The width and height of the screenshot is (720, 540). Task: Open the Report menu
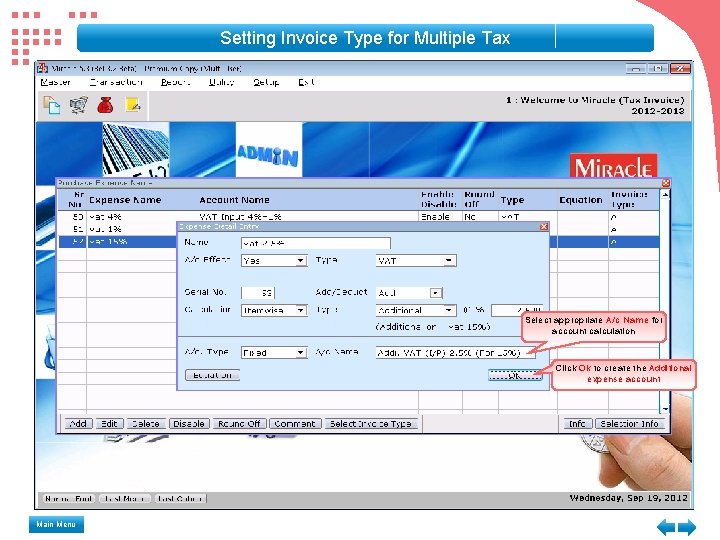pos(175,82)
